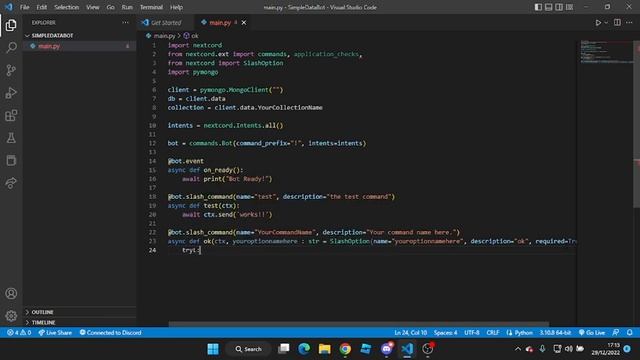Toggle the secondary side bar
The height and width of the screenshot is (360, 640).
559,7
